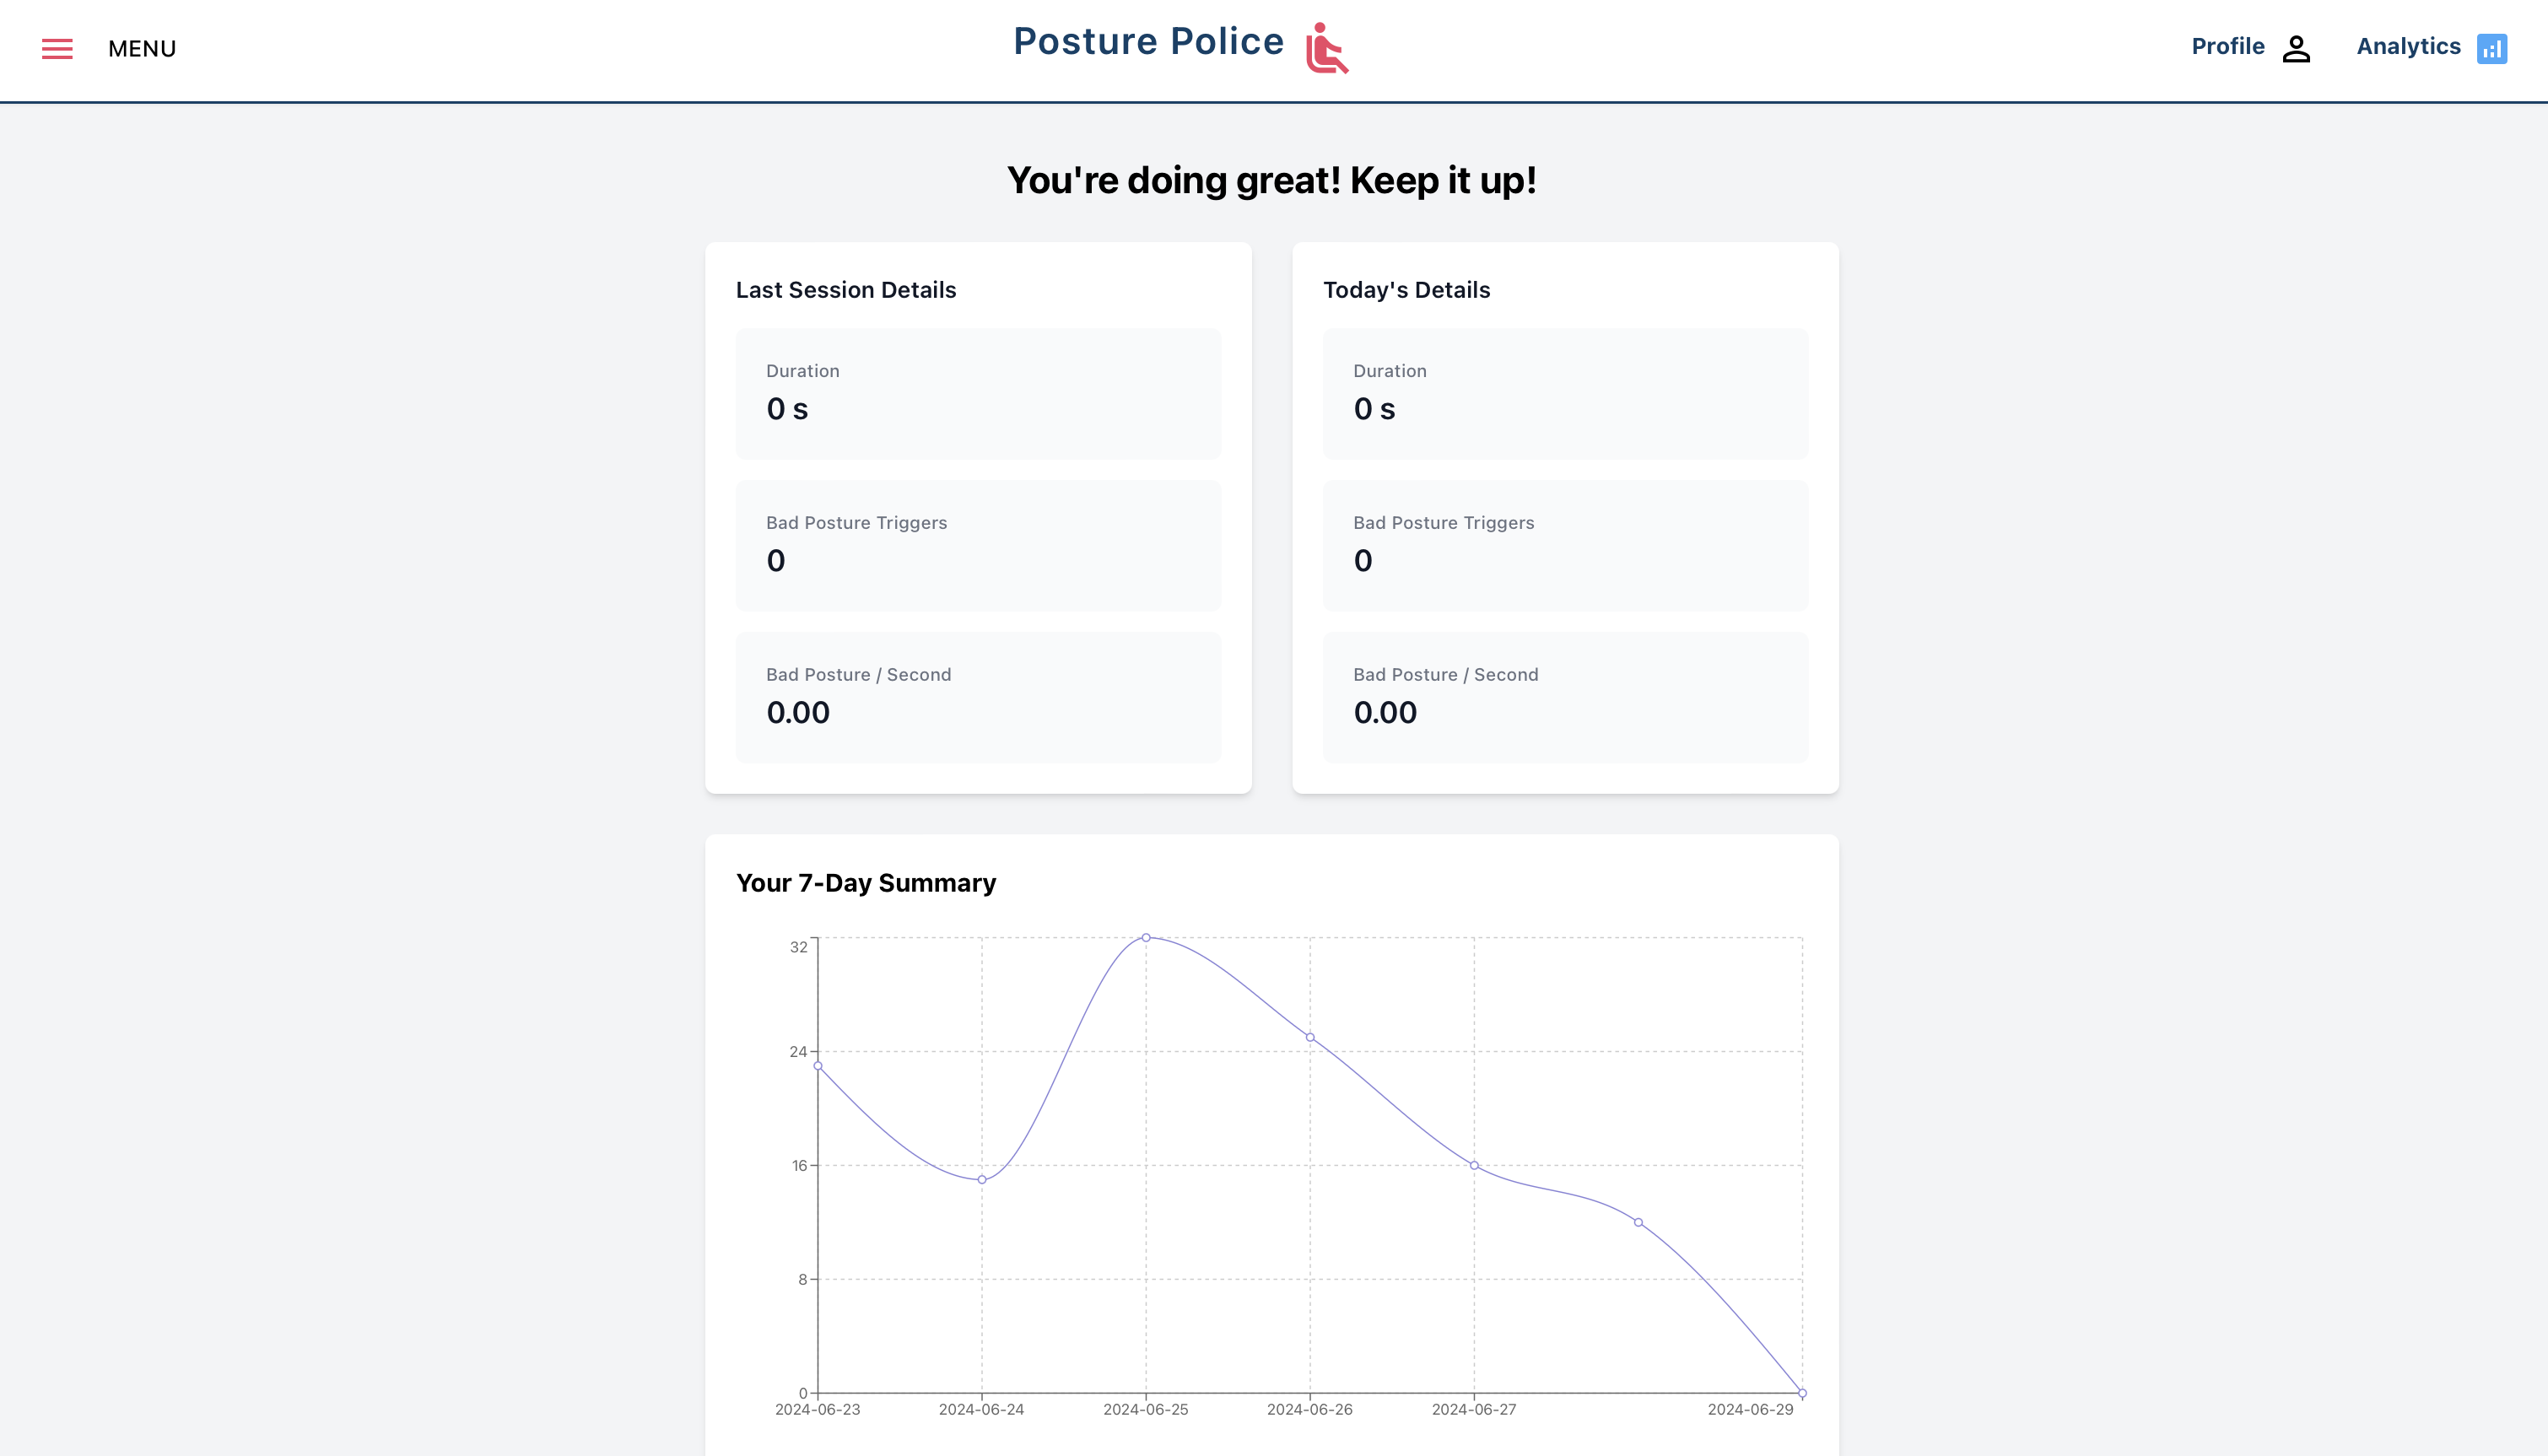
Task: Click the Profile person icon
Action: tap(2296, 49)
